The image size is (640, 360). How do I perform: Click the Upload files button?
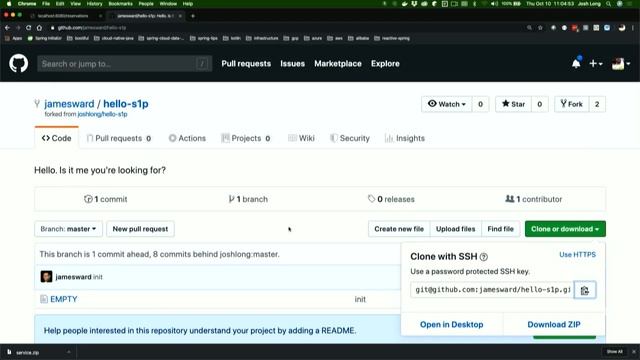tap(456, 229)
